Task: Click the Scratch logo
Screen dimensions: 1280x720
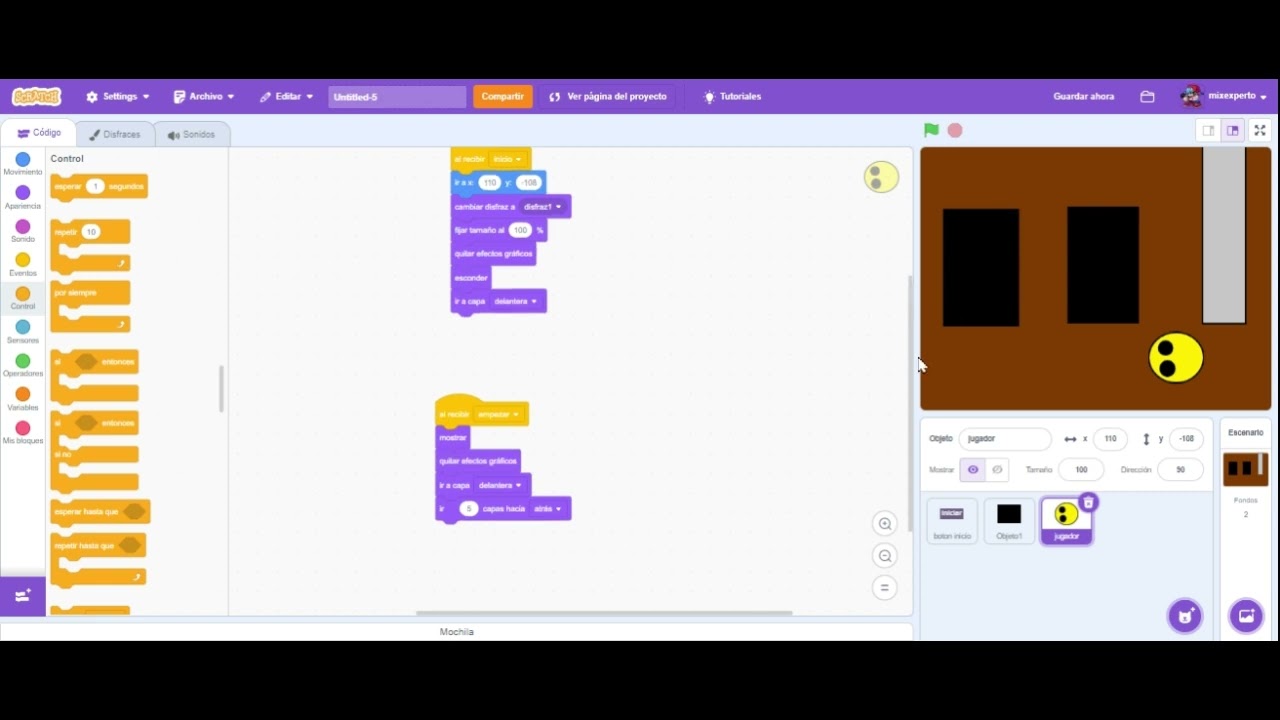Action: pos(37,97)
